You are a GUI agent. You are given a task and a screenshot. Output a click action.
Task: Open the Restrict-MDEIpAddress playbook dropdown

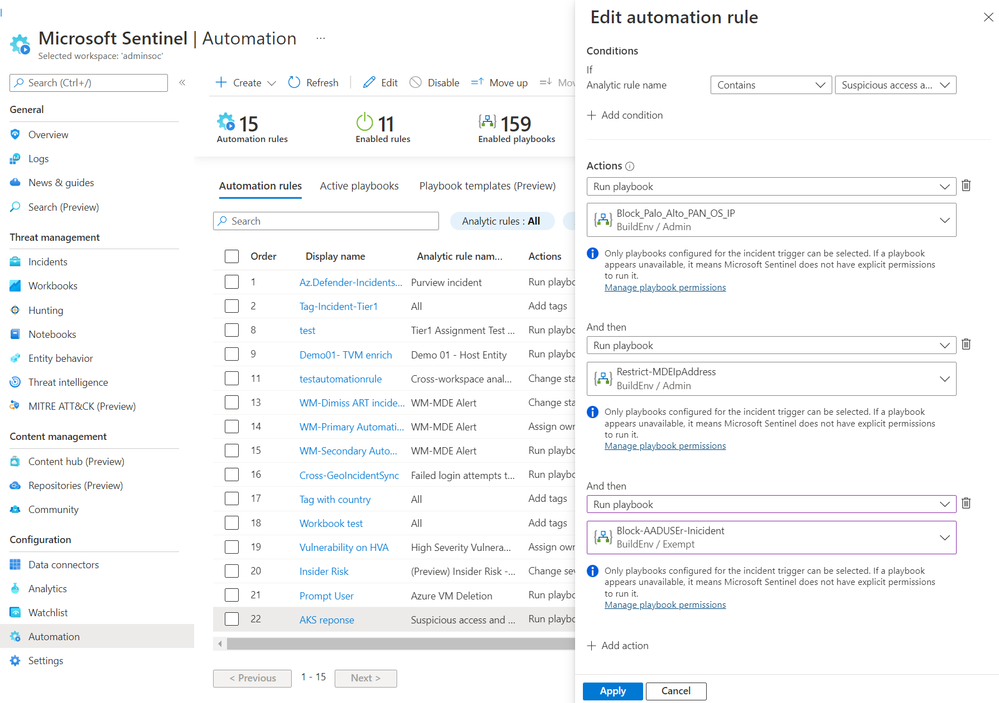tap(771, 379)
